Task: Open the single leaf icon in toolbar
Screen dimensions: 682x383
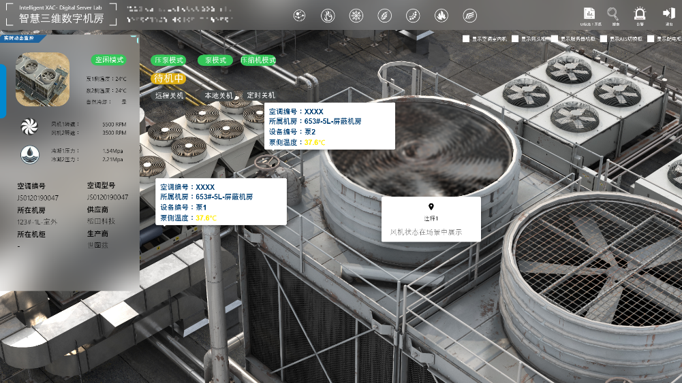Action: pos(384,16)
